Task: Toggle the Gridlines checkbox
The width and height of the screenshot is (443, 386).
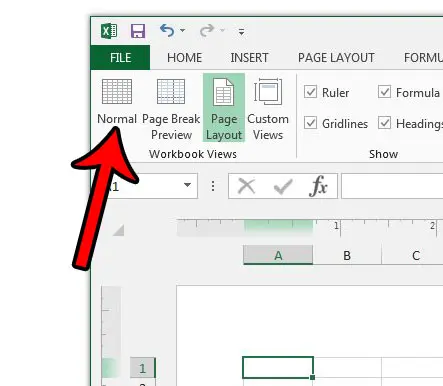Action: click(310, 123)
